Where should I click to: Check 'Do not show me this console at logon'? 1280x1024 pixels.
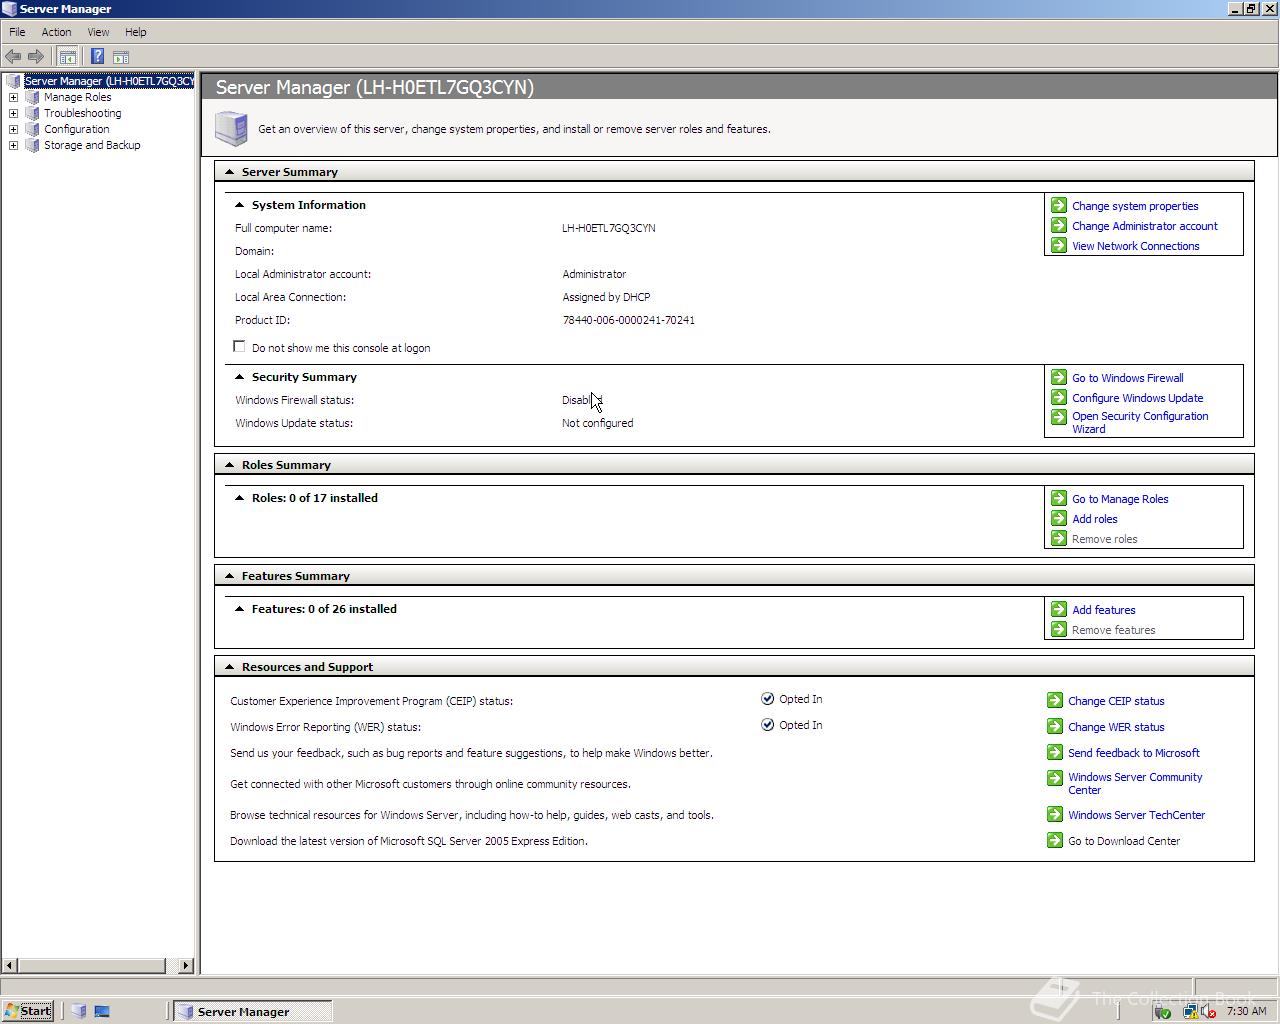[x=239, y=347]
